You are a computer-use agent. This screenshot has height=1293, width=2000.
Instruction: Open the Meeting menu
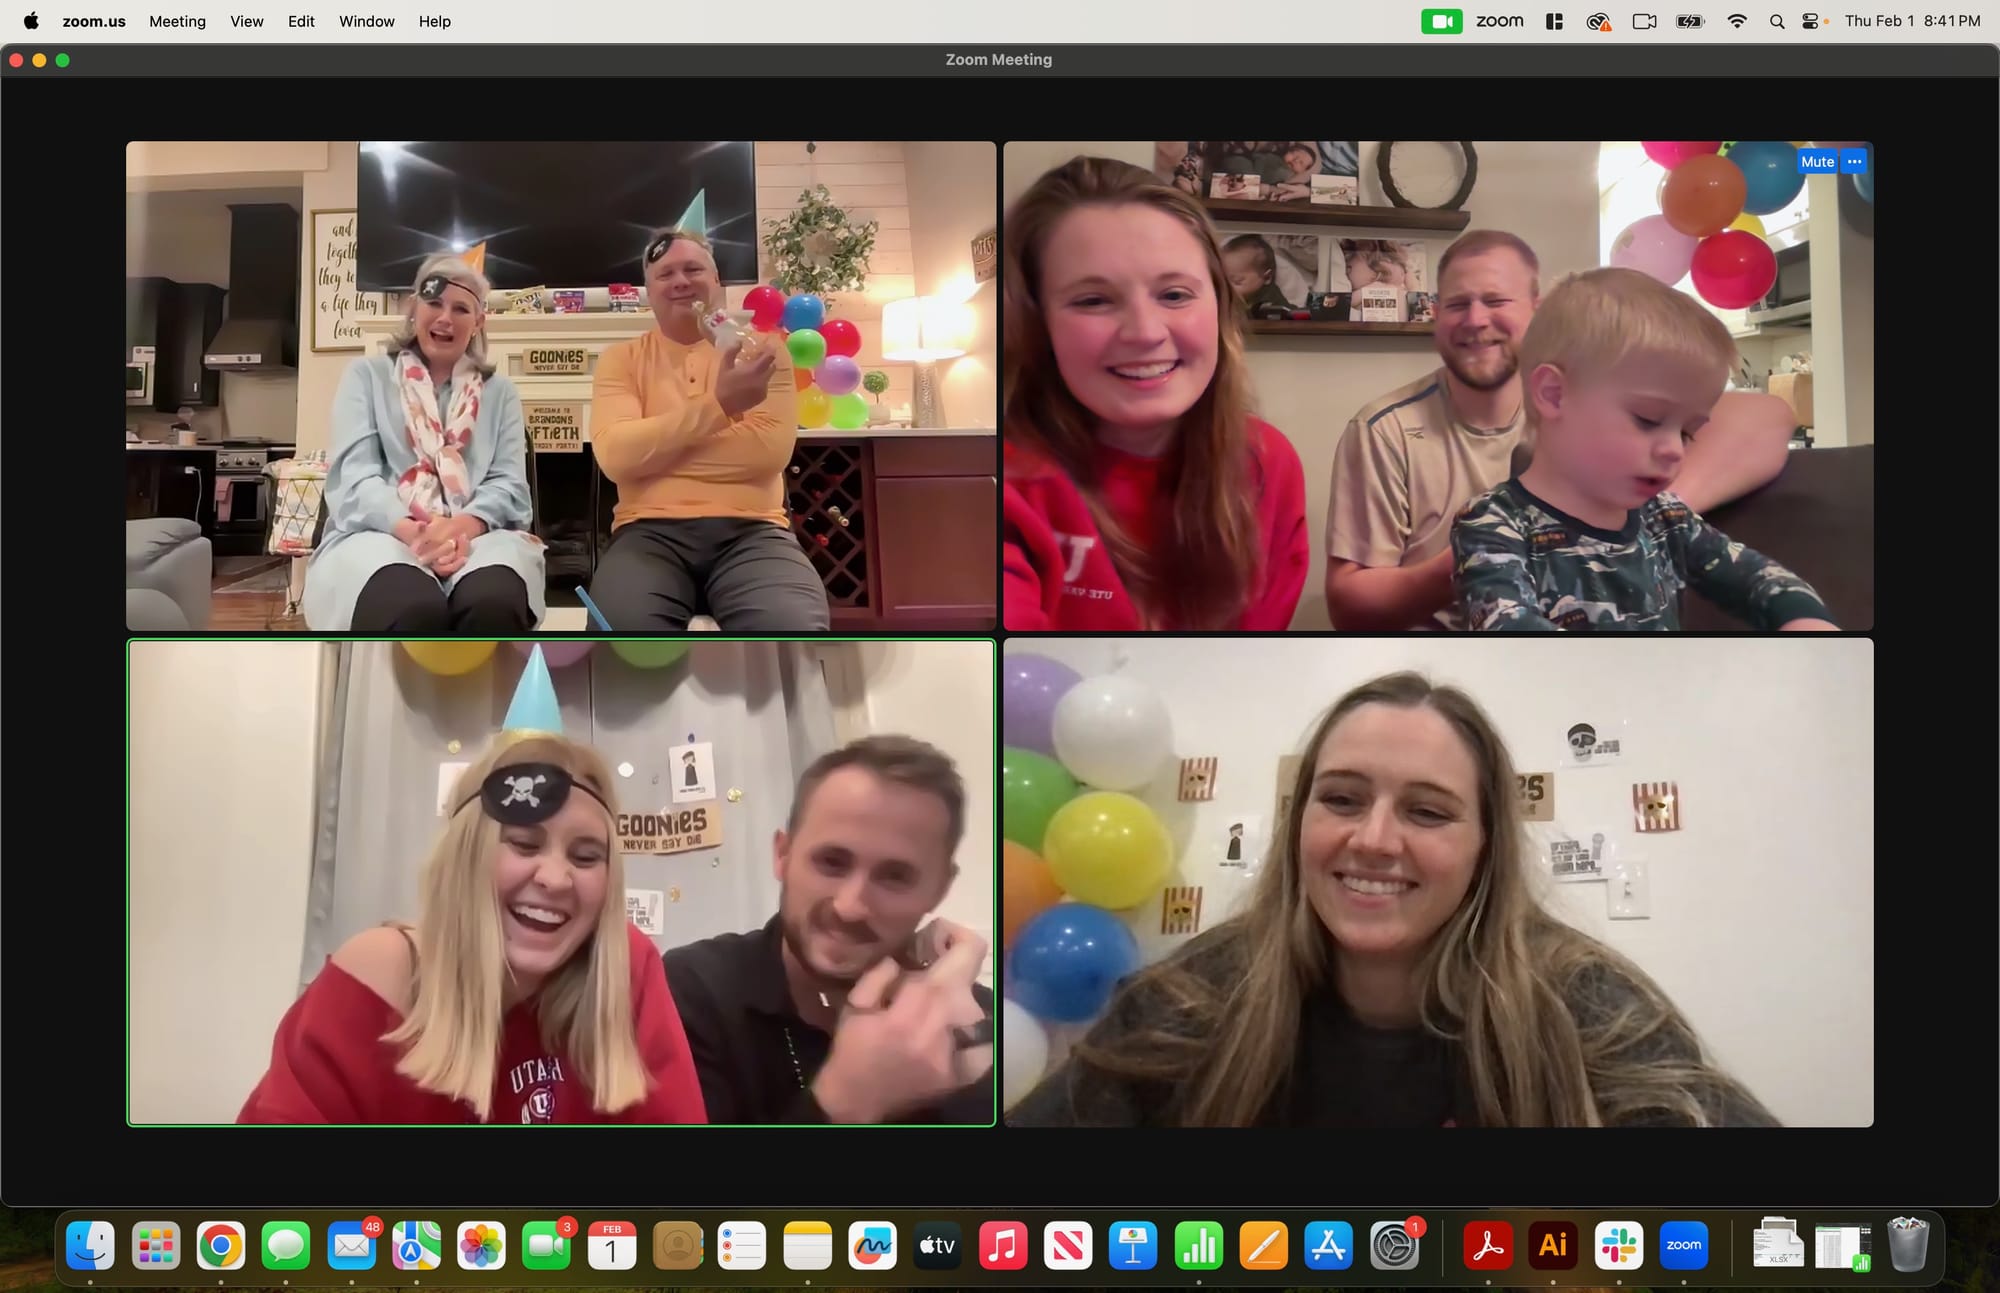click(177, 21)
